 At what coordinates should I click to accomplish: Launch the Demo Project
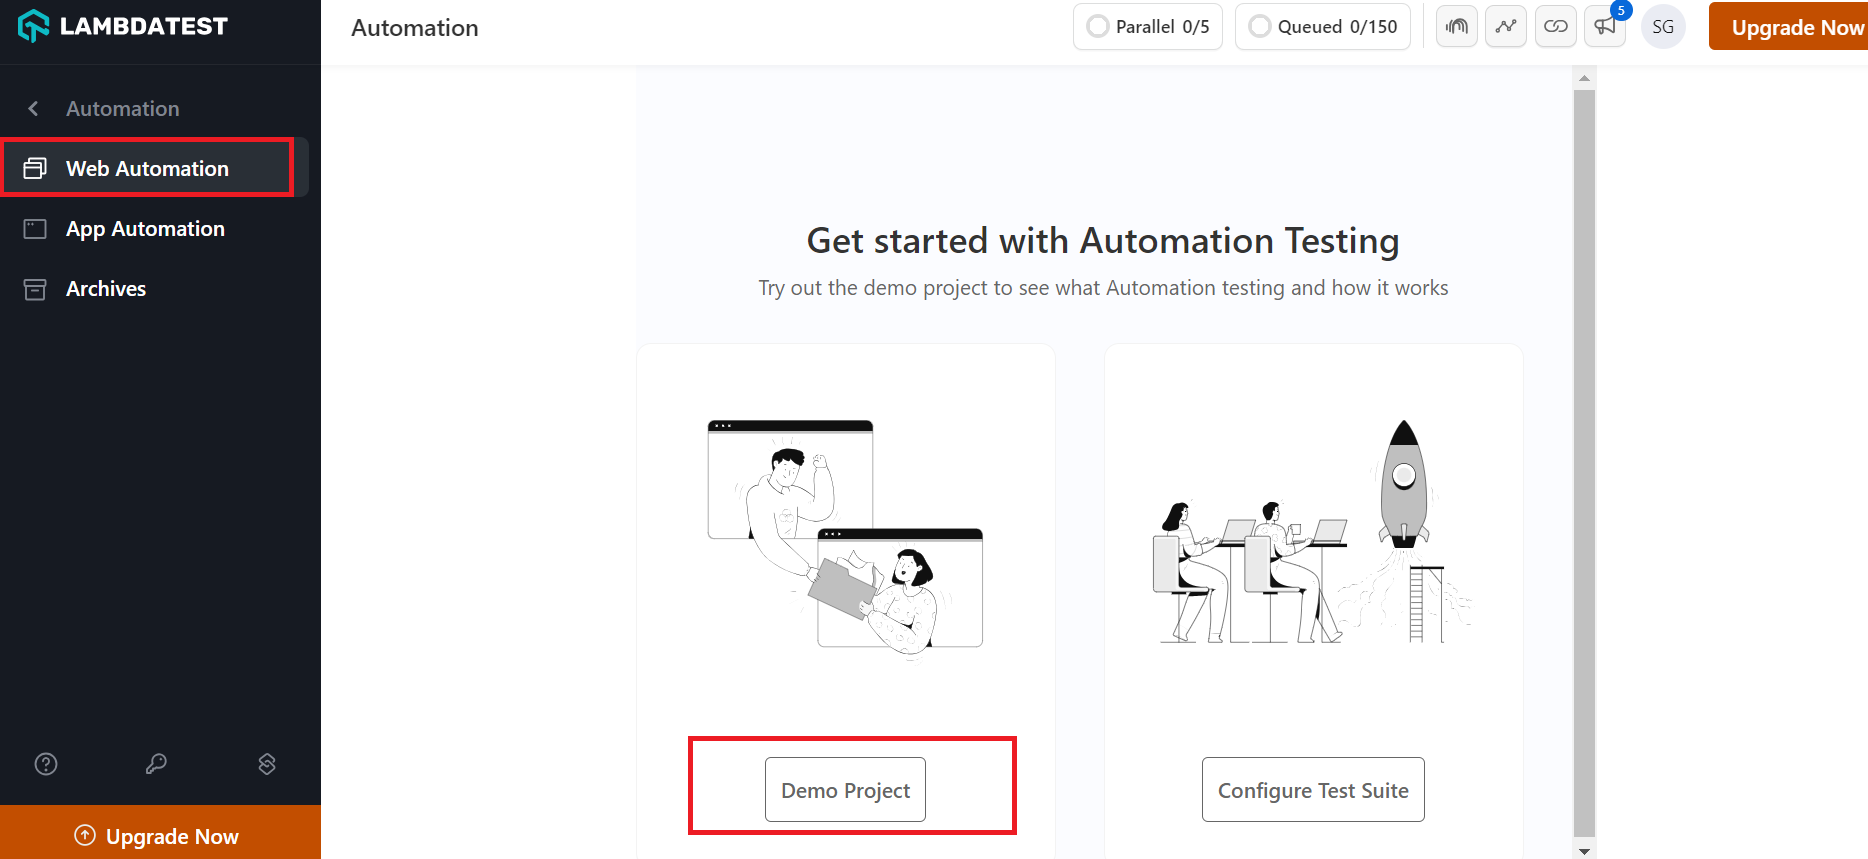click(x=845, y=790)
